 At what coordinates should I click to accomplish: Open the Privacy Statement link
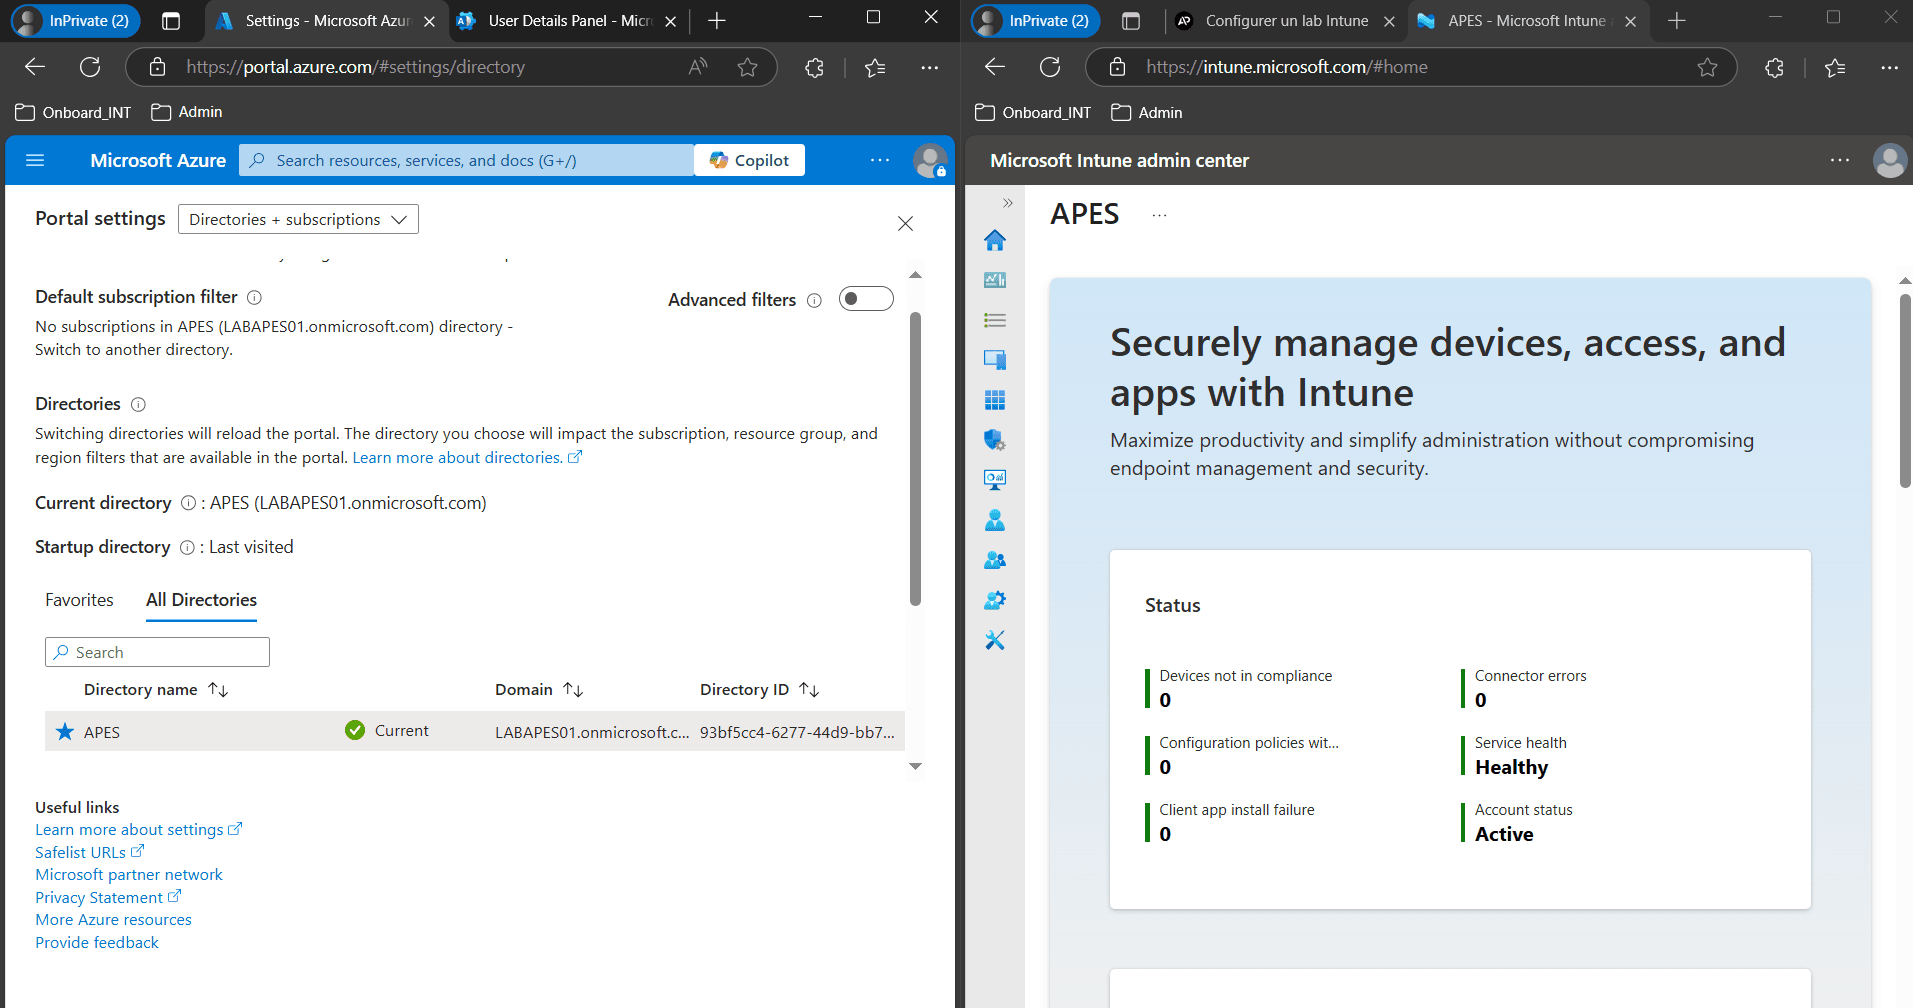108,897
